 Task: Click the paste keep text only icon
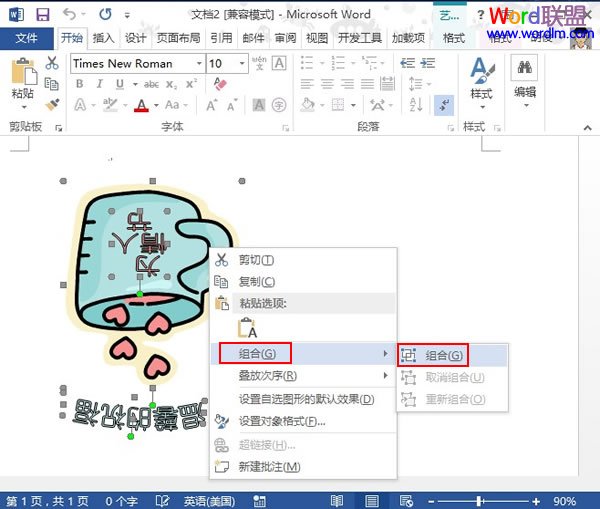246,327
